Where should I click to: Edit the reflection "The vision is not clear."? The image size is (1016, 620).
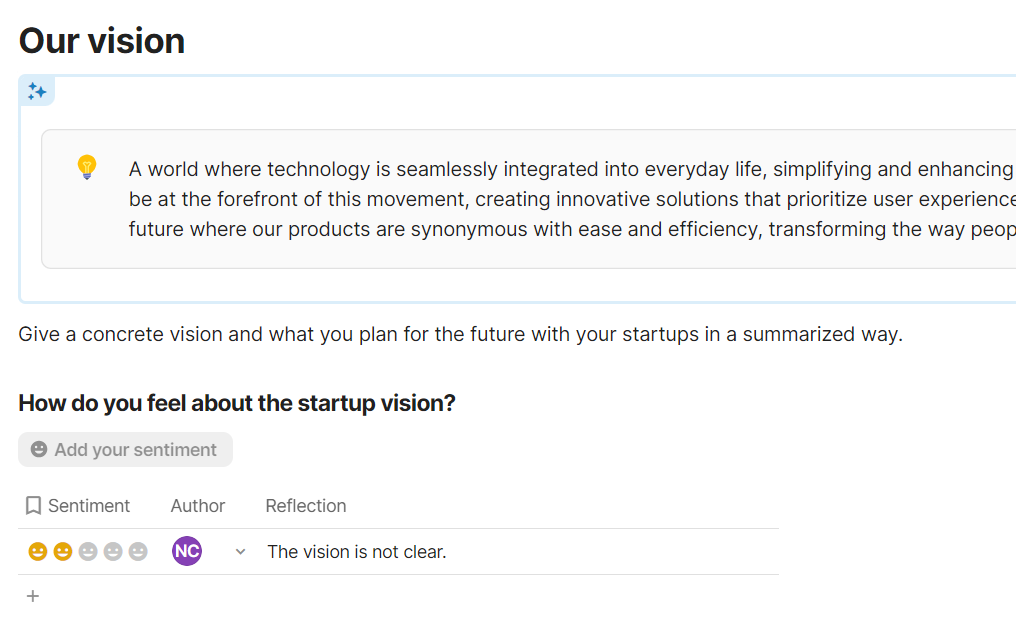click(x=356, y=552)
